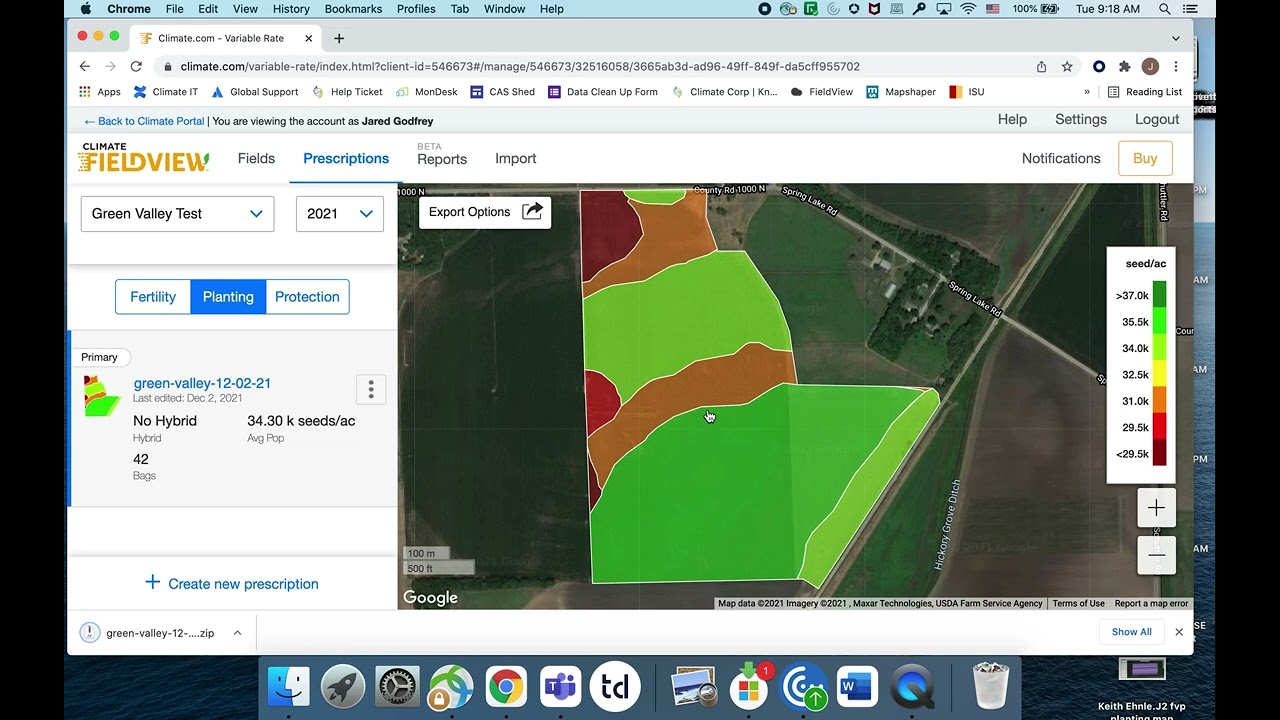This screenshot has height=720, width=1280.
Task: Click the Export Options share icon
Action: click(532, 211)
